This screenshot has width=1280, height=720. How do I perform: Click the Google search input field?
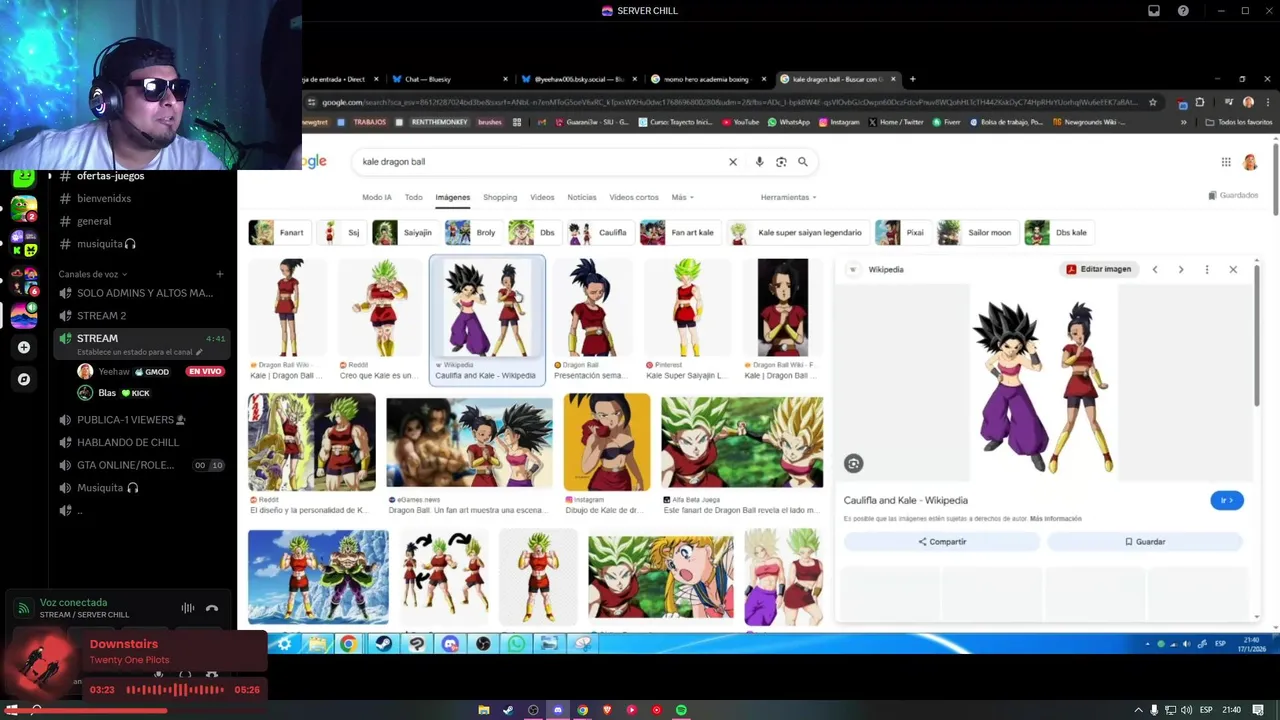[540, 162]
